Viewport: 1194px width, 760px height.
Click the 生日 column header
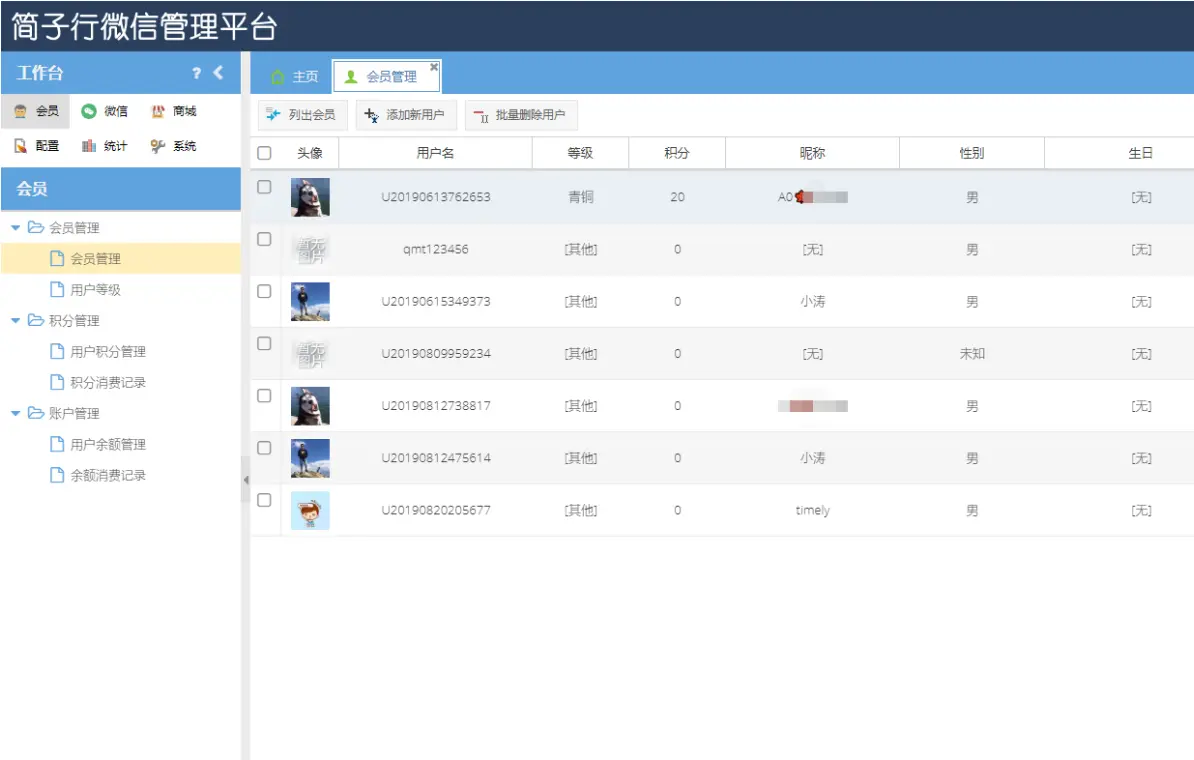pos(1140,153)
